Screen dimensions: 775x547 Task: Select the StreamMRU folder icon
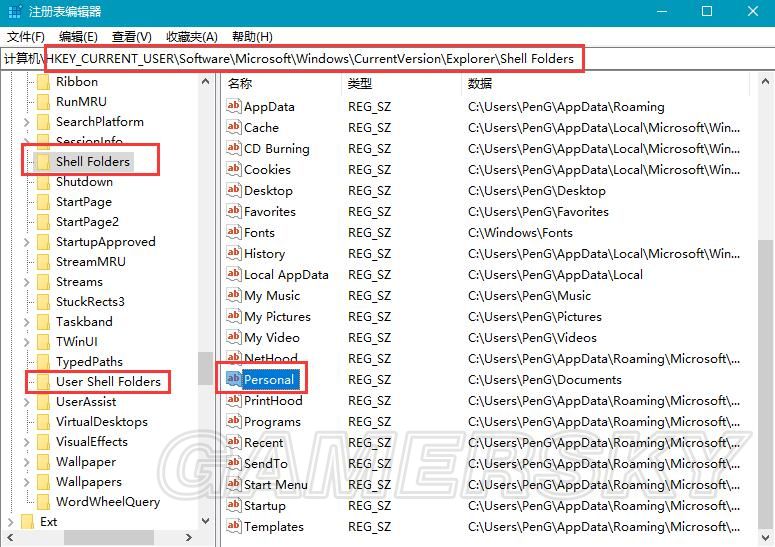click(43, 262)
